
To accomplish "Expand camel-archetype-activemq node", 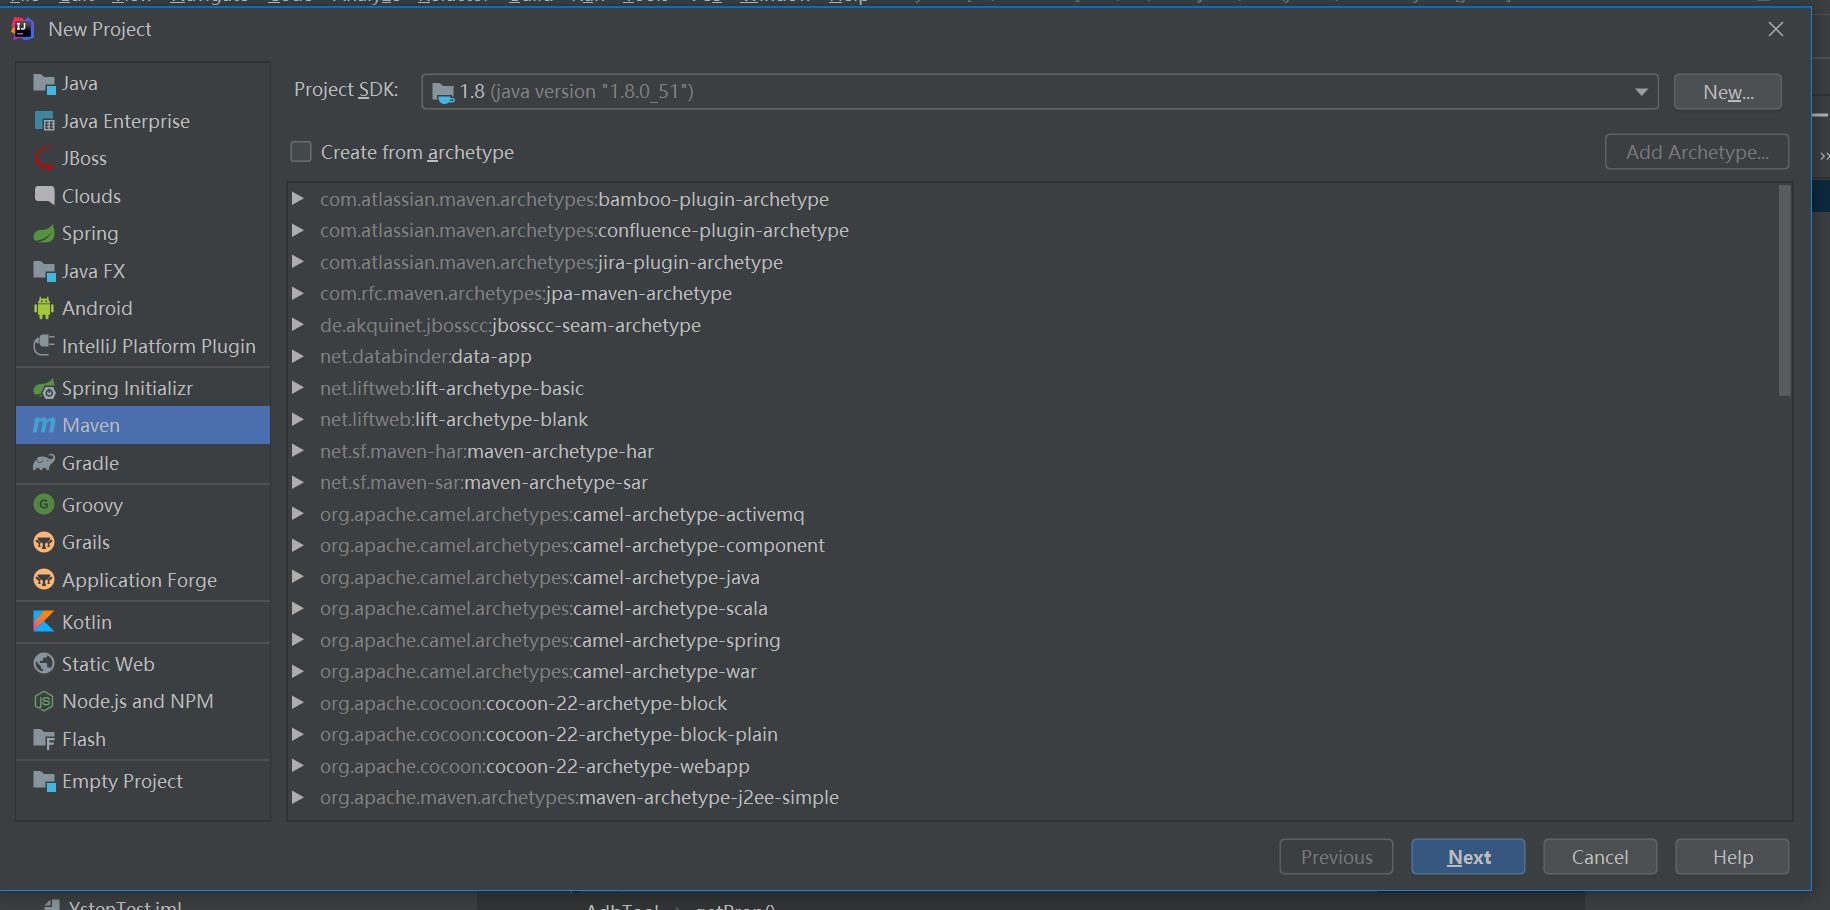I will click(298, 514).
